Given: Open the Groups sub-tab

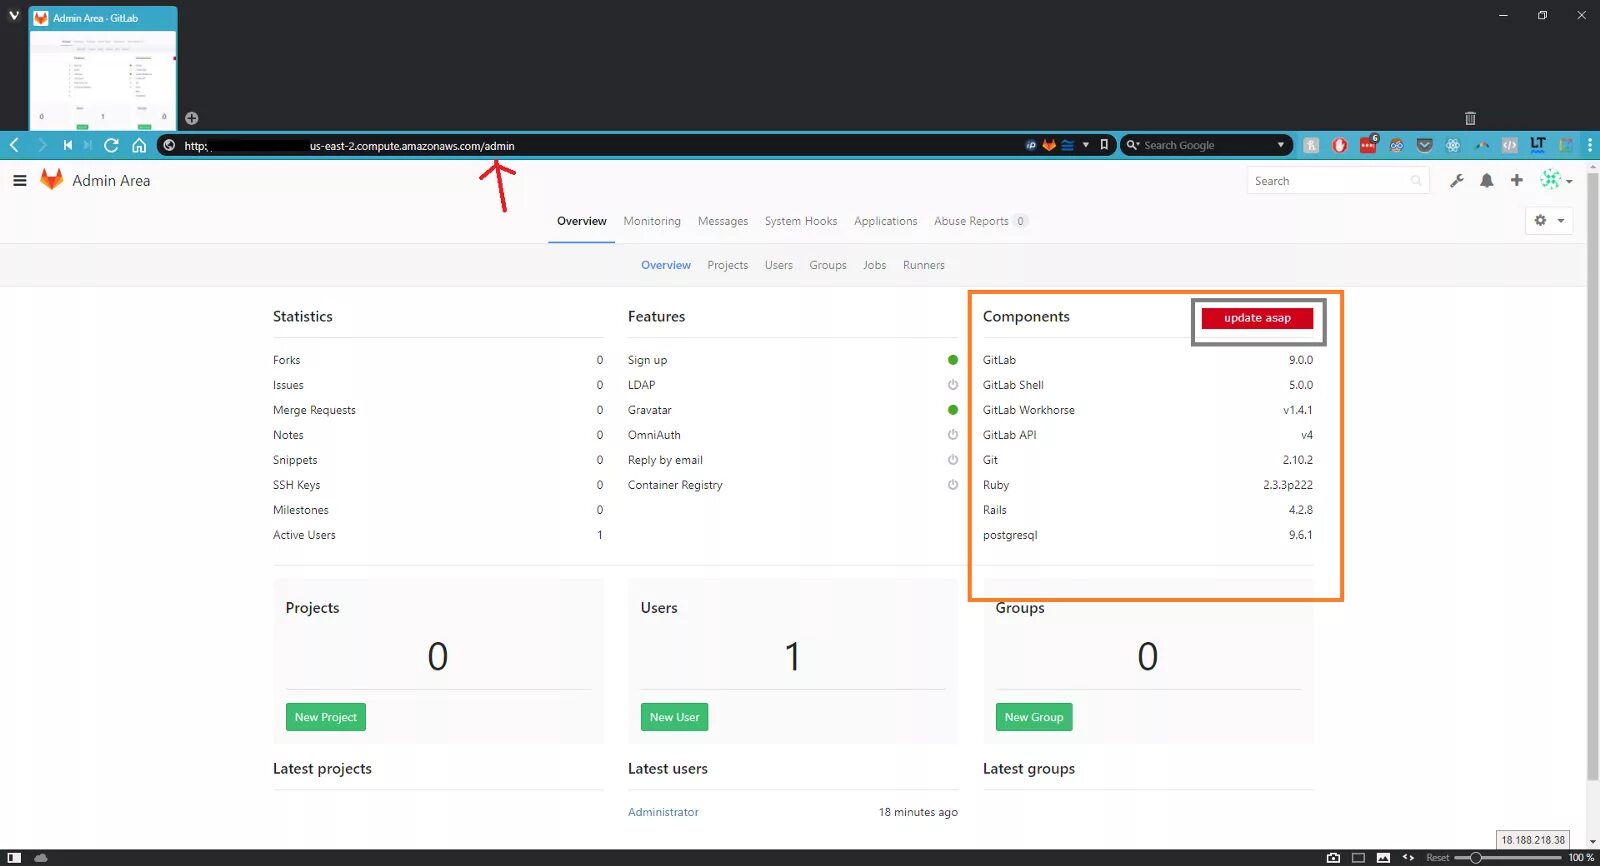Looking at the screenshot, I should point(828,265).
